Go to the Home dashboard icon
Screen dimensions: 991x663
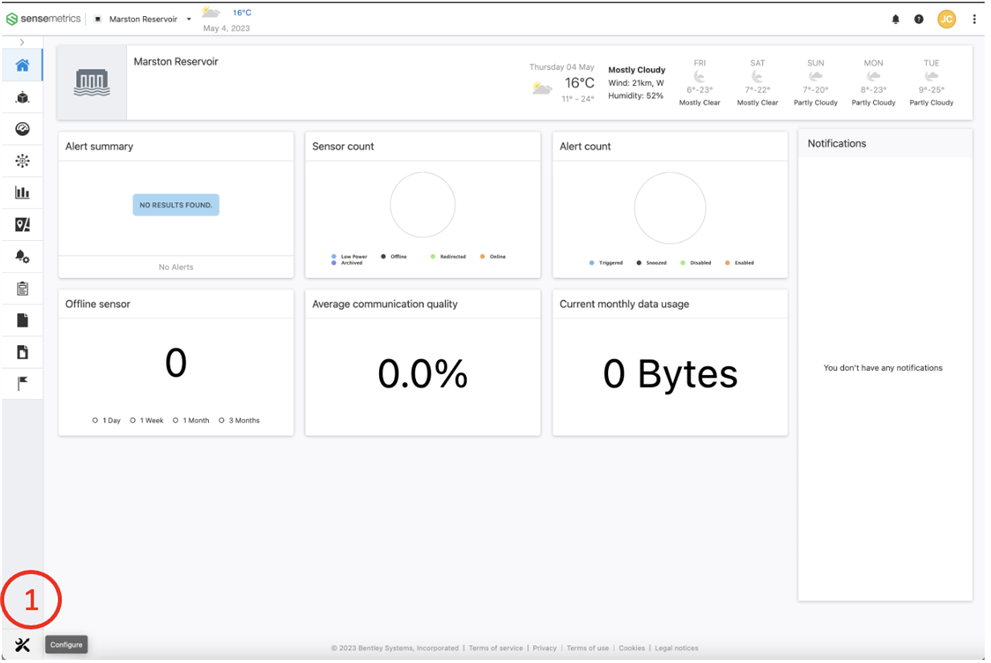[x=22, y=66]
